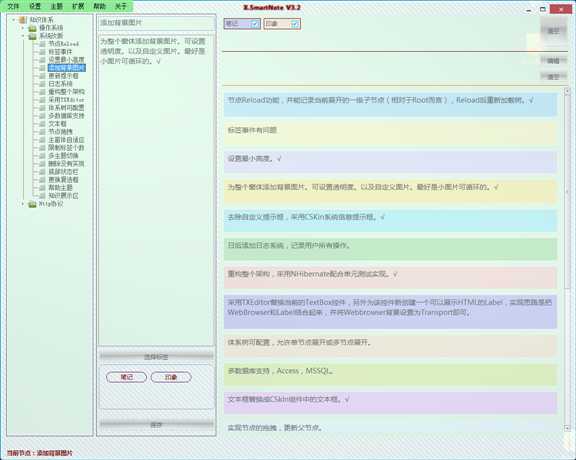Expand the Http协议 tree folder
576x460 pixels.
click(23, 204)
